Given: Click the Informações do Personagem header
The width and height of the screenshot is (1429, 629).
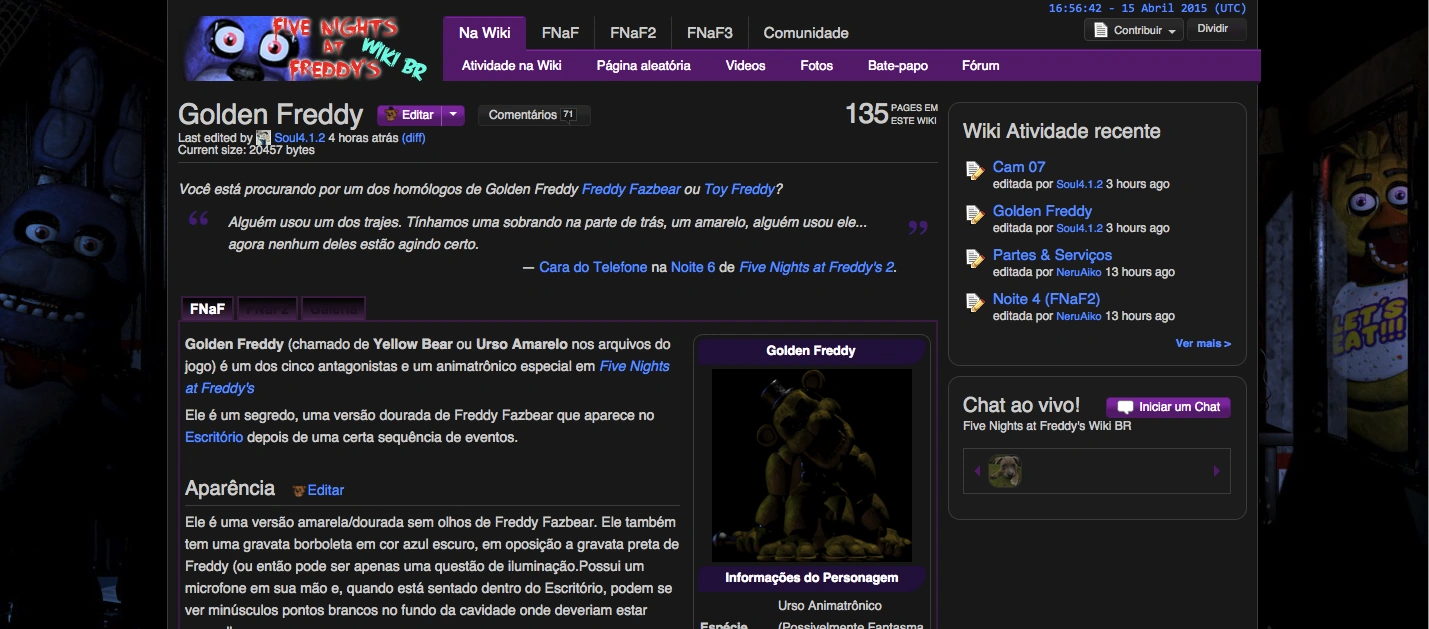Looking at the screenshot, I should 811,577.
